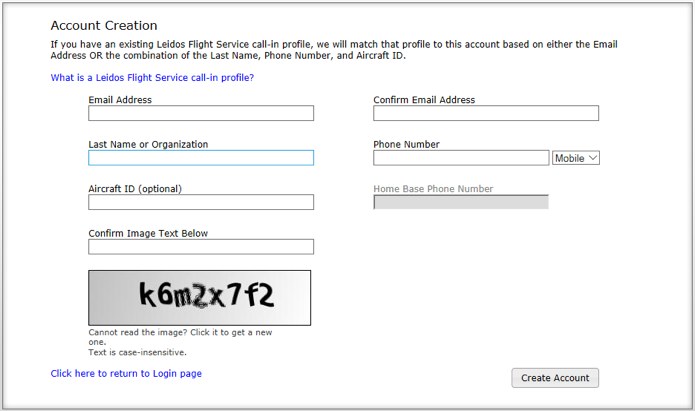Open the Mobile phone type dropdown
Image resolution: width=695 pixels, height=411 pixels.
[576, 158]
